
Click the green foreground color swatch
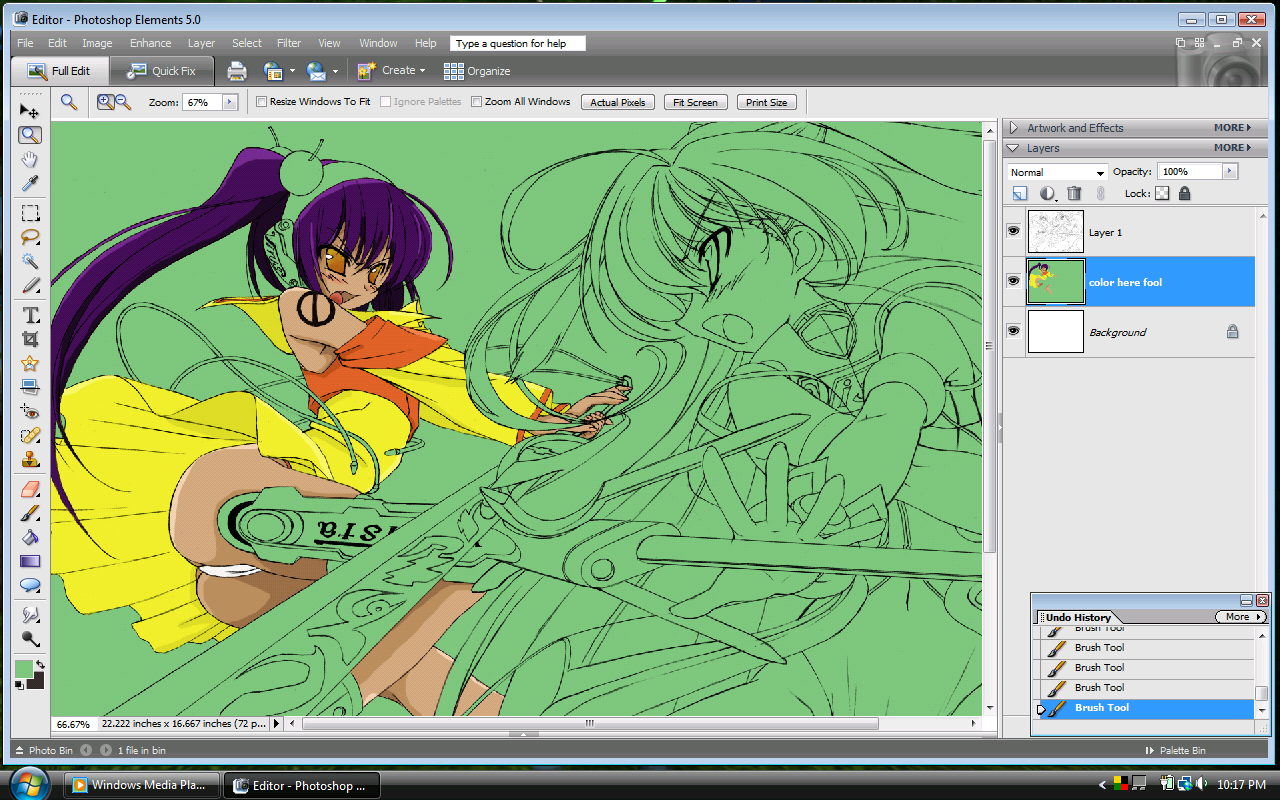pos(23,668)
